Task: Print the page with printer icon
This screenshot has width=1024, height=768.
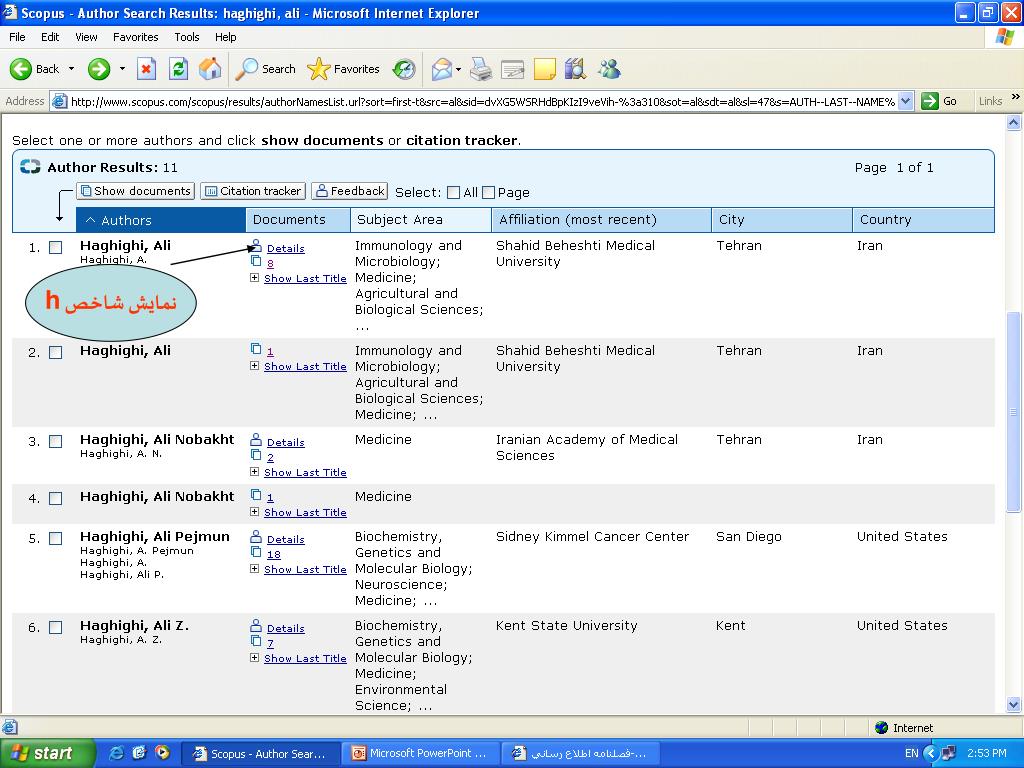Action: tap(481, 69)
